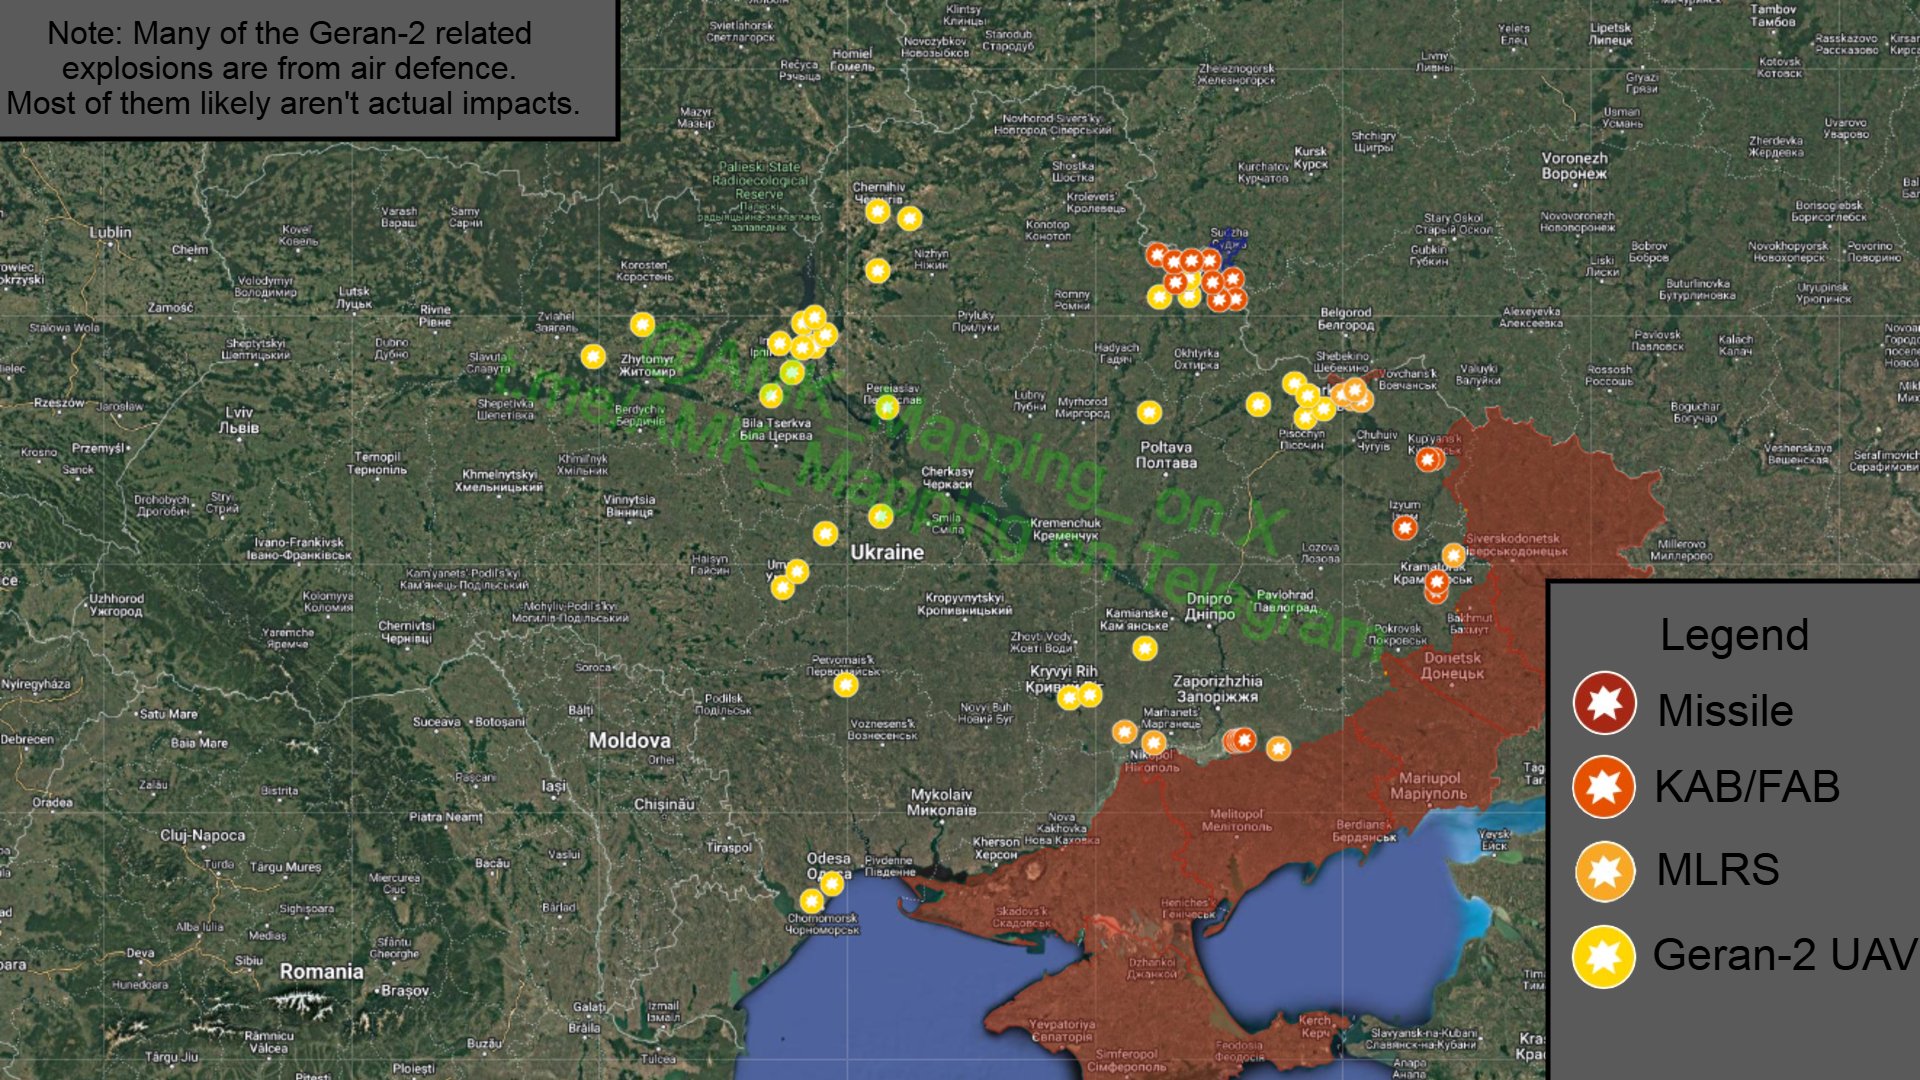Click the Missile legend icon
1920x1080 pixels.
pyautogui.click(x=1604, y=704)
